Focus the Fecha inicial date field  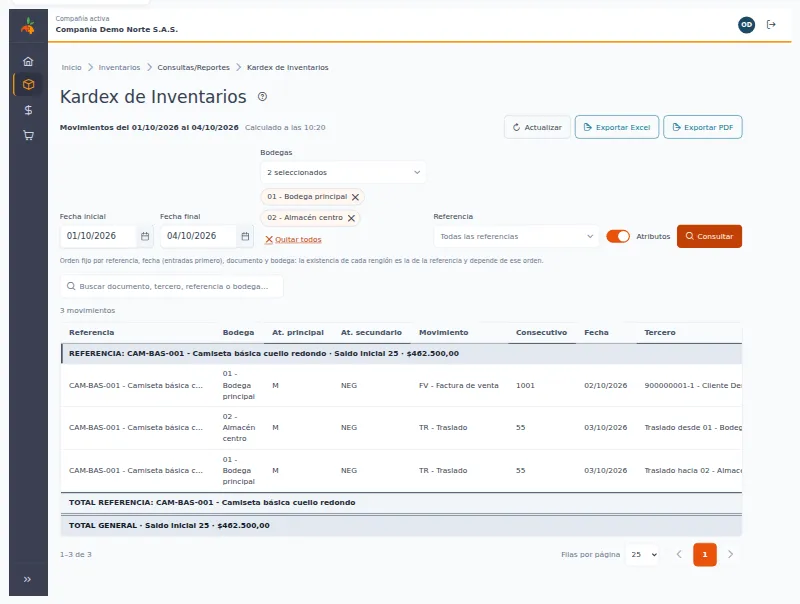97,236
